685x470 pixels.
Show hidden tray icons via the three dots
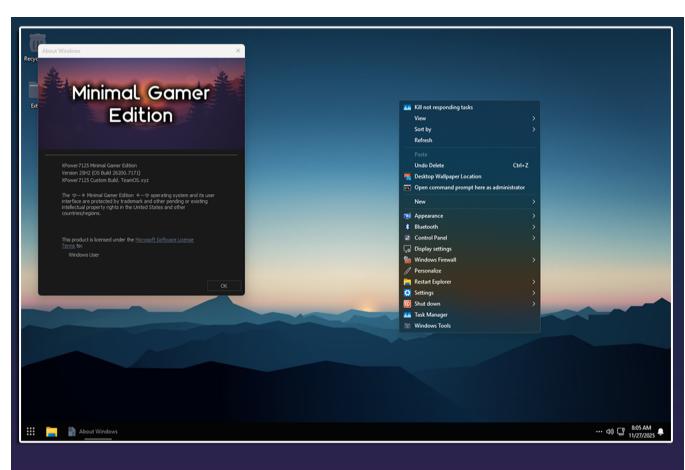(599, 432)
